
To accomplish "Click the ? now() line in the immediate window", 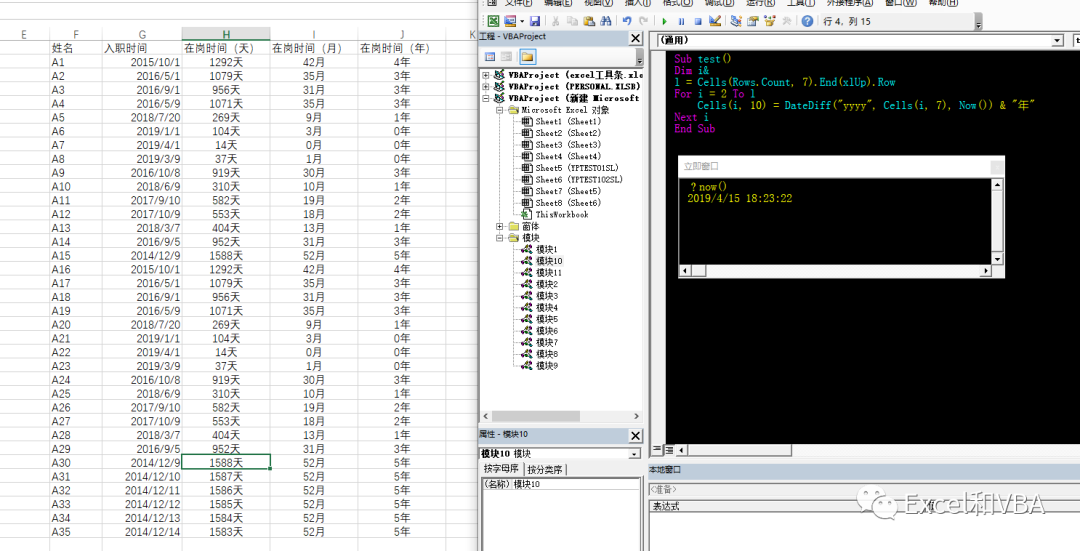I will click(708, 187).
